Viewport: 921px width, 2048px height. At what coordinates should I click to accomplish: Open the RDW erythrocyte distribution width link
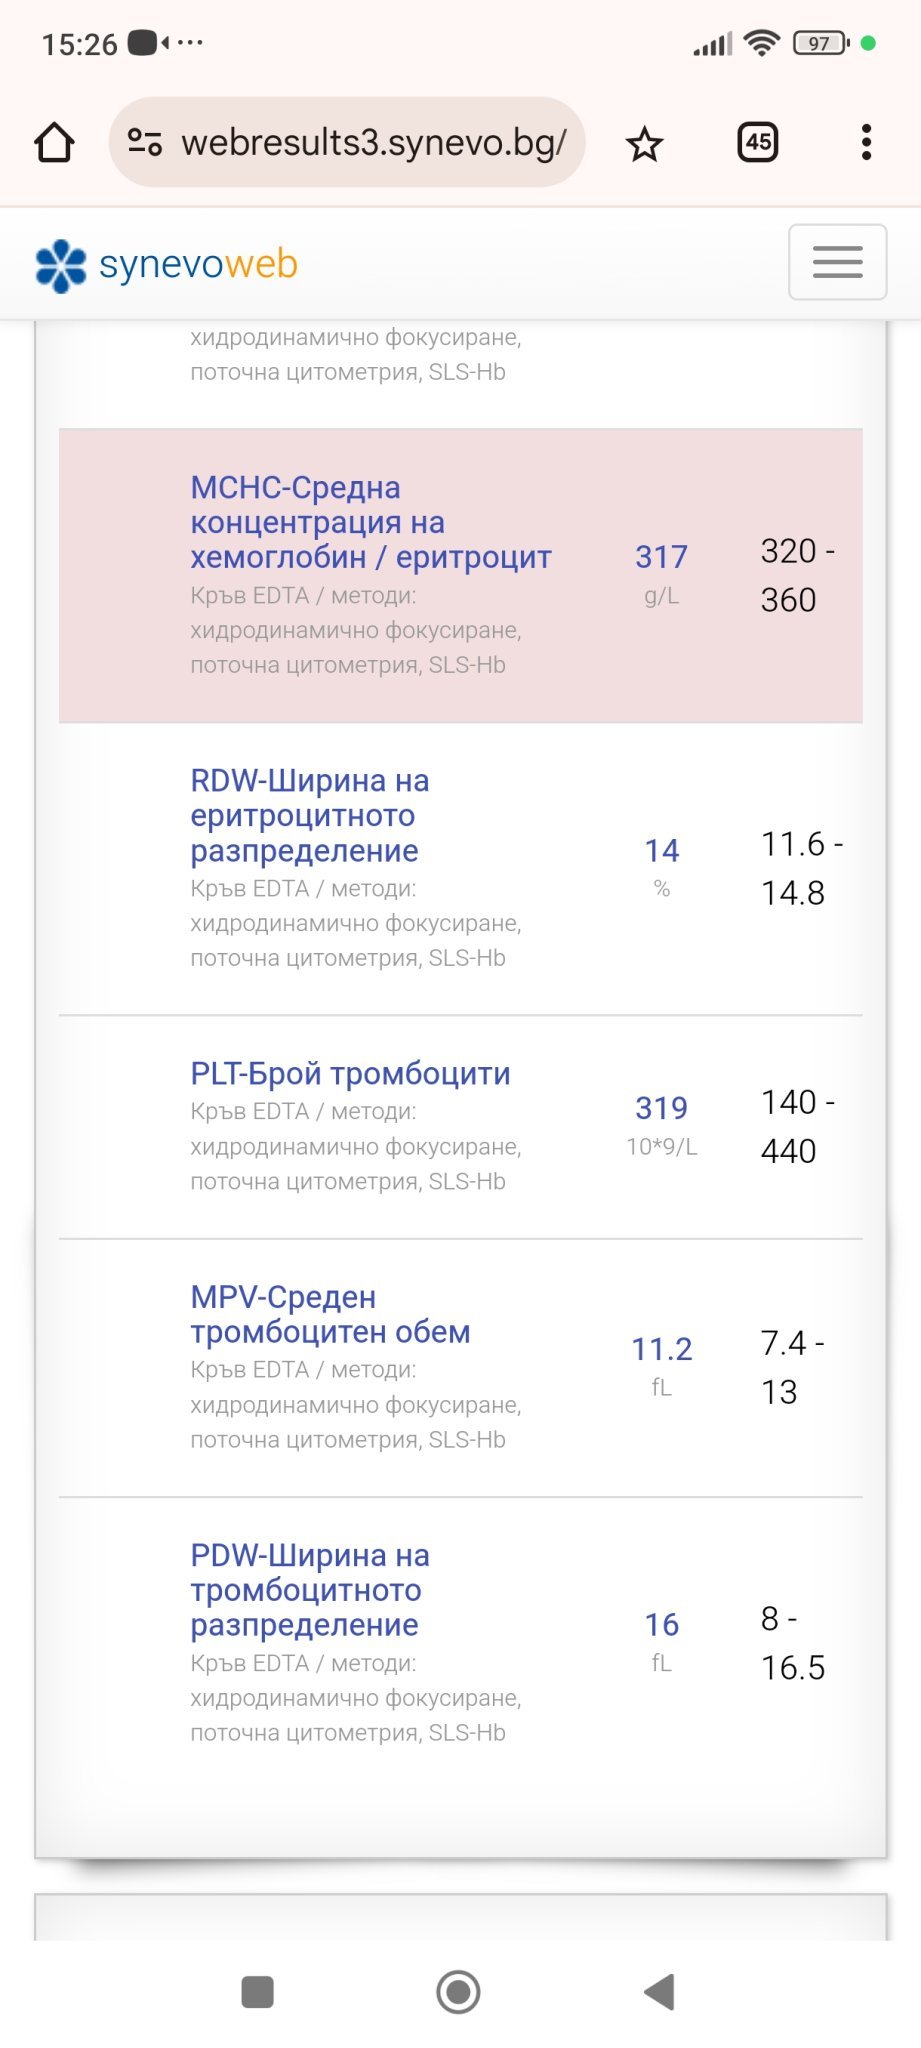click(x=309, y=815)
